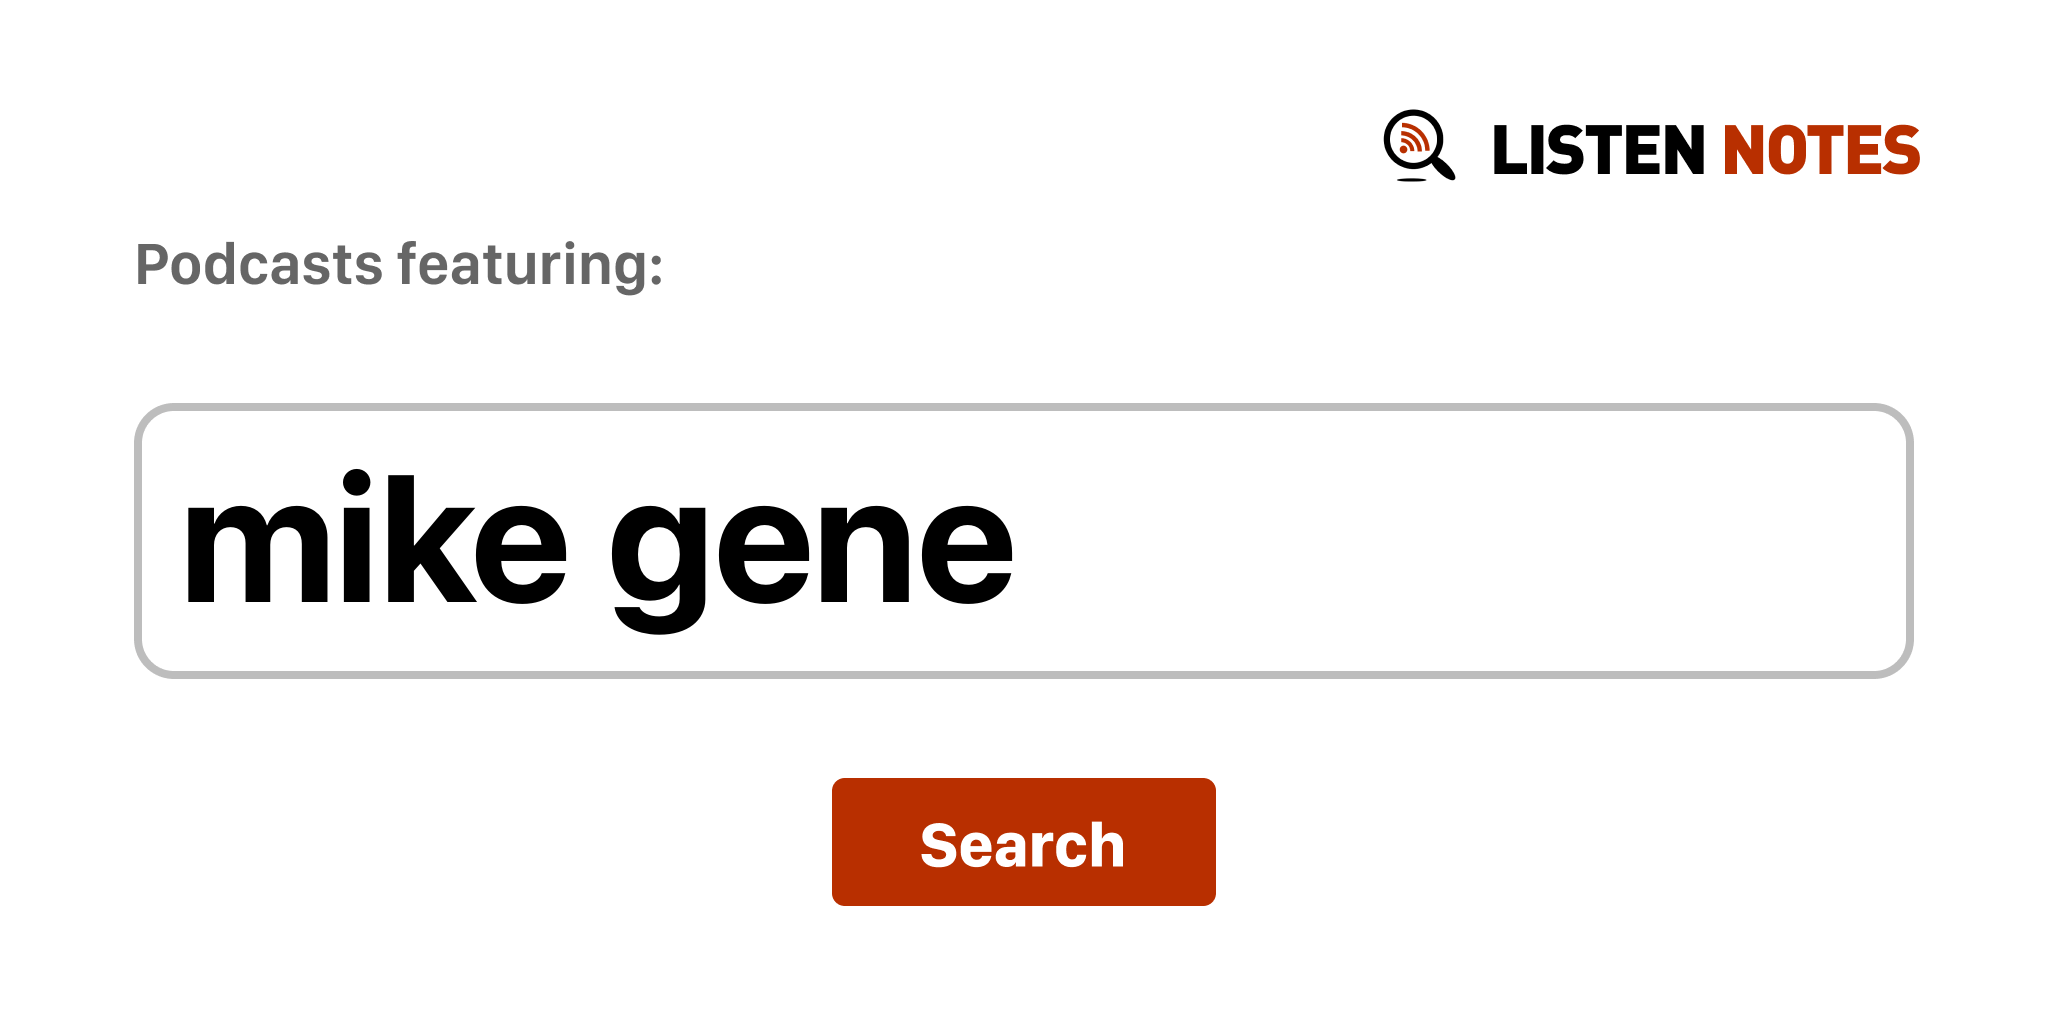
Task: Click the "Podcasts featuring:" label
Action: (x=399, y=265)
